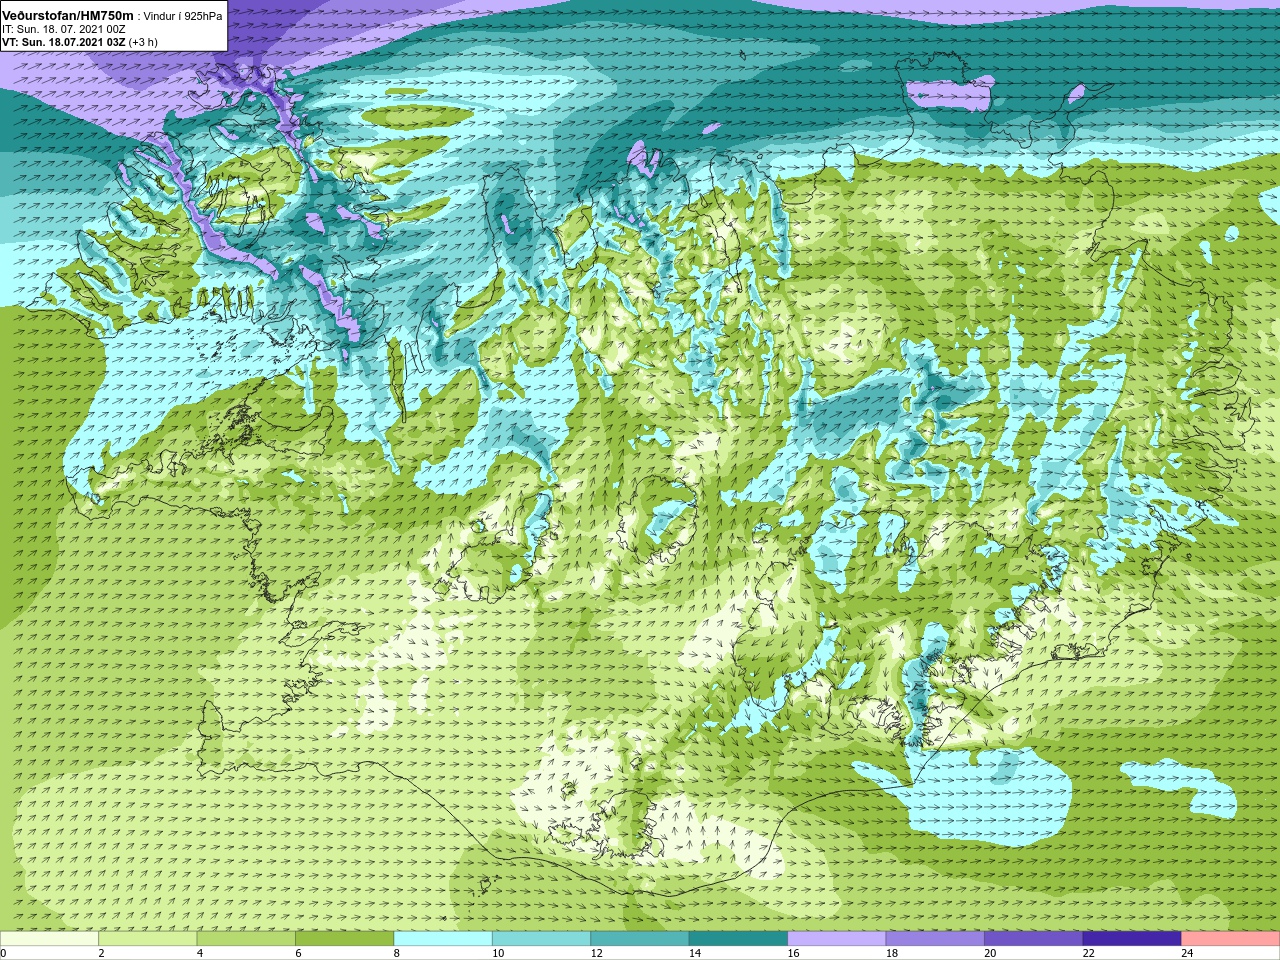Click the legend scale label '22'
This screenshot has width=1280, height=960.
tap(1089, 953)
